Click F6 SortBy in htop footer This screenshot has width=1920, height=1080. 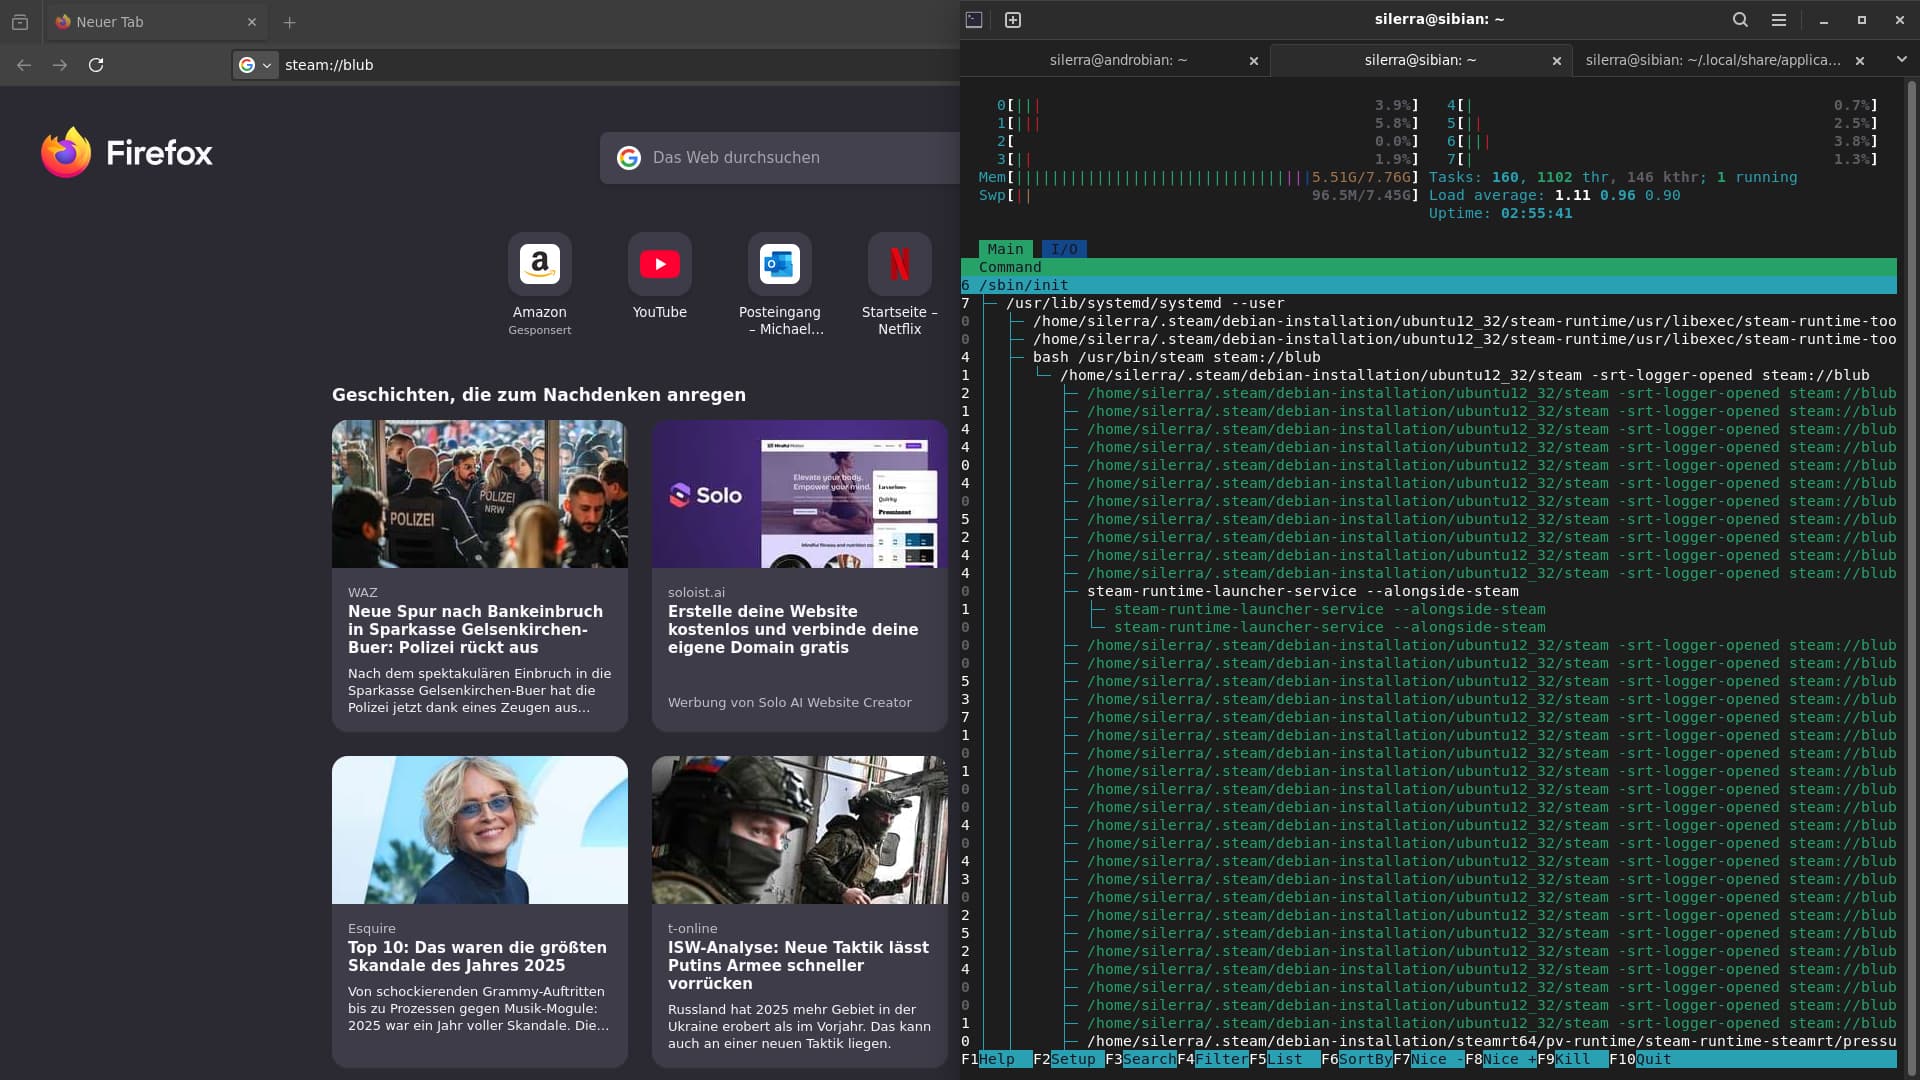tap(1364, 1059)
